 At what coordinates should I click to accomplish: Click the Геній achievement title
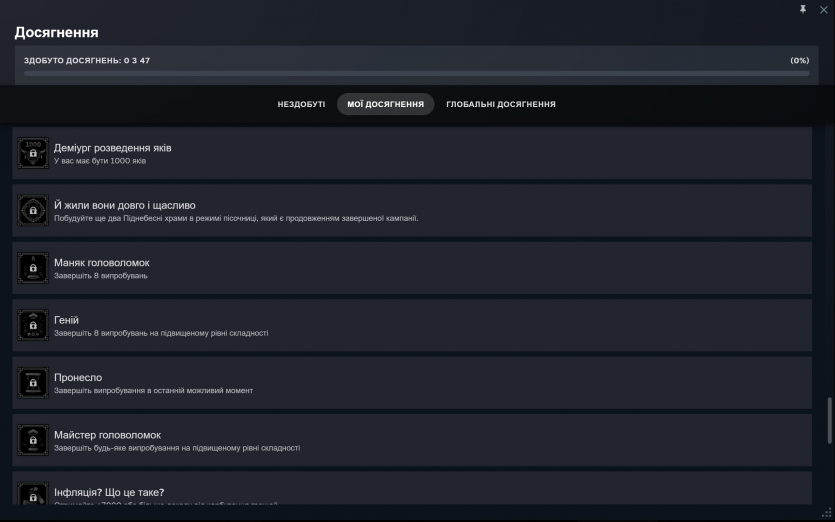66,320
